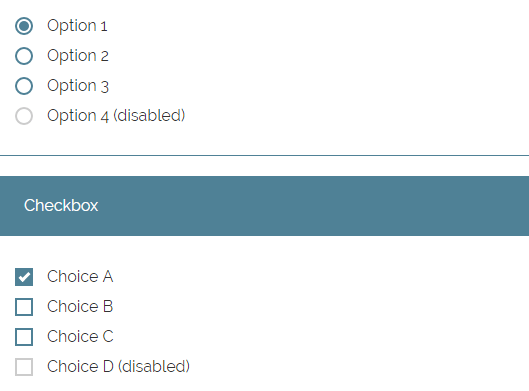The width and height of the screenshot is (529, 391).
Task: Enable the Choice C checkbox
Action: click(x=24, y=337)
